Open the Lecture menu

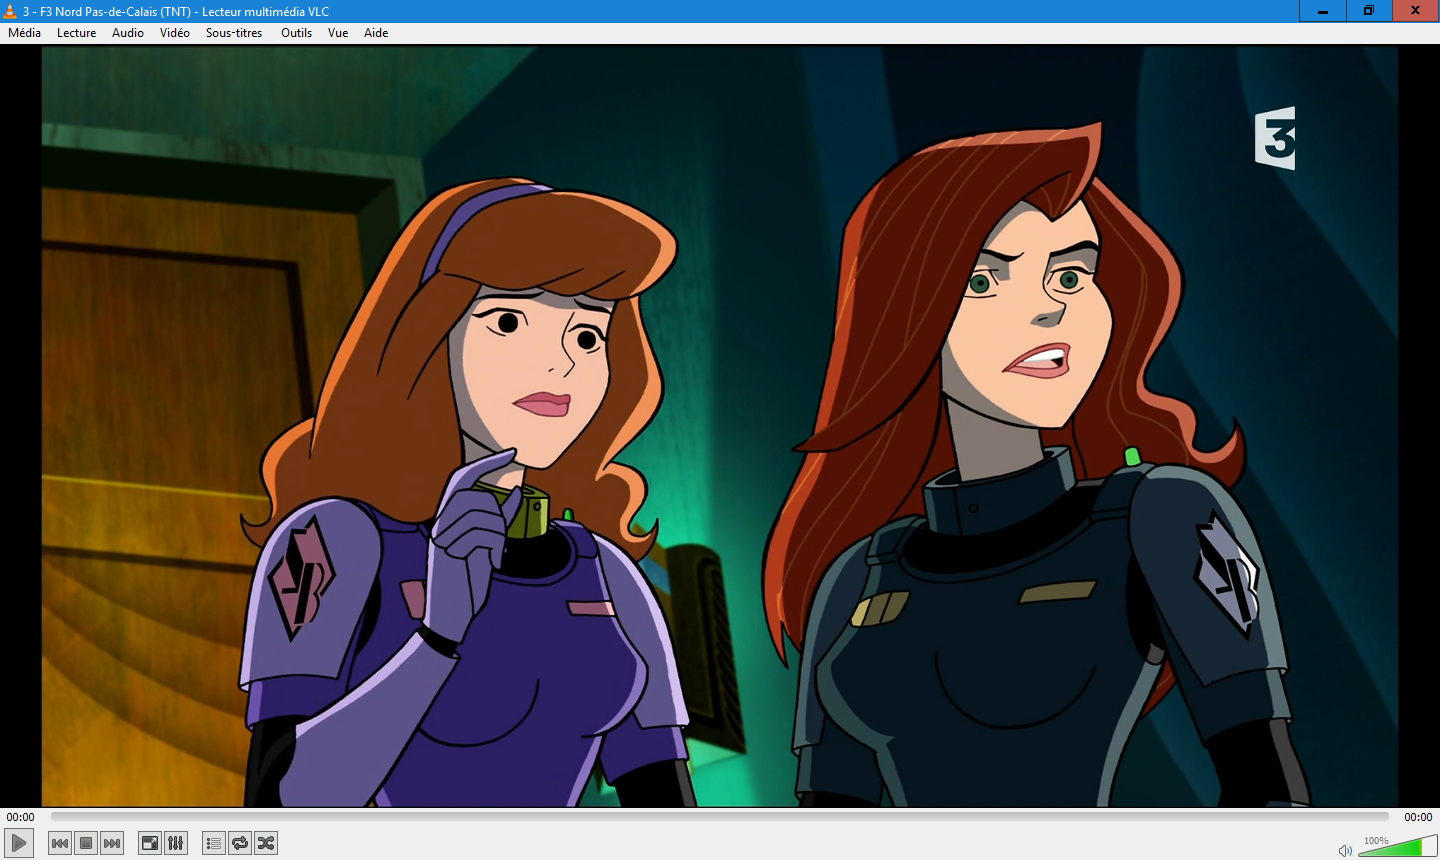76,33
